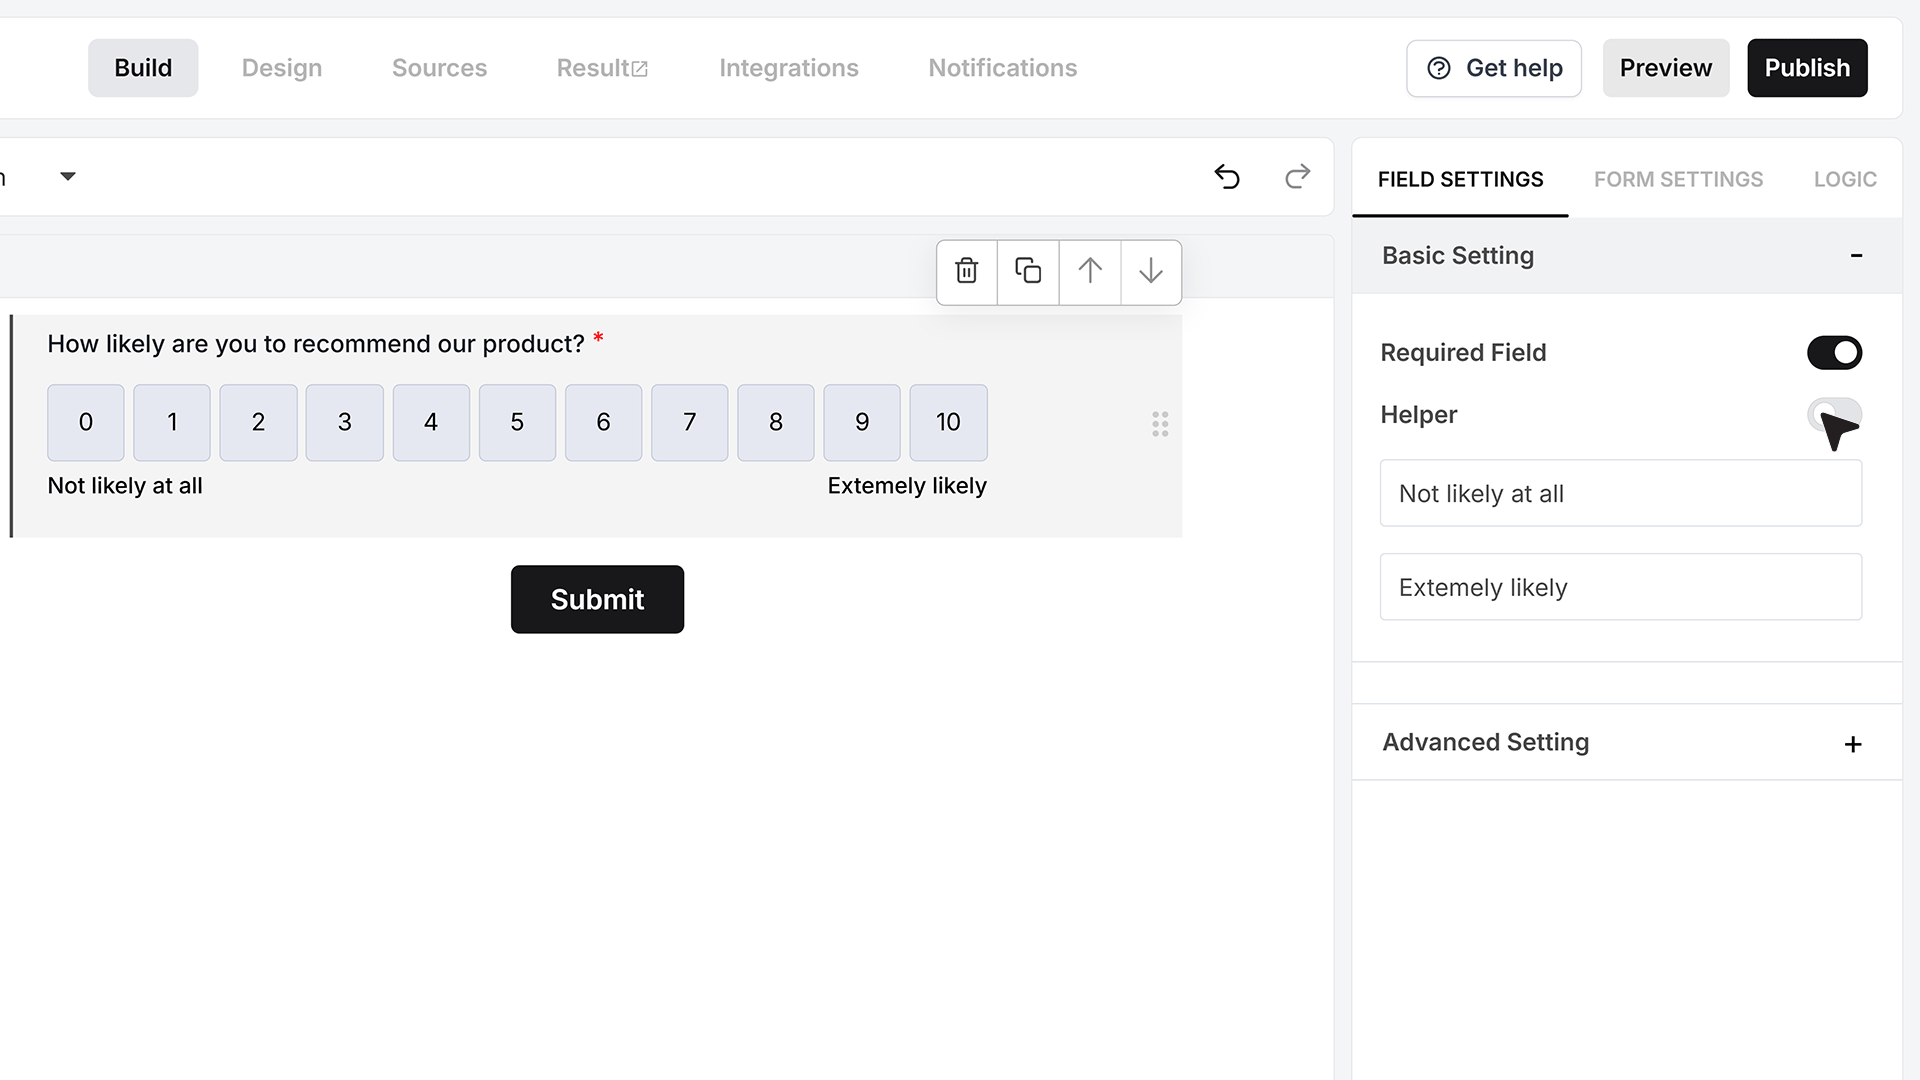The image size is (1920, 1080).
Task: Grab the field drag handle dots
Action: (1160, 424)
